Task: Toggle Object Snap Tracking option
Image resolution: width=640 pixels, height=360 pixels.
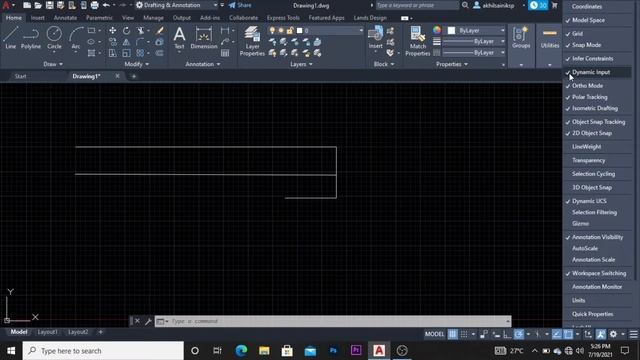Action: click(x=597, y=122)
